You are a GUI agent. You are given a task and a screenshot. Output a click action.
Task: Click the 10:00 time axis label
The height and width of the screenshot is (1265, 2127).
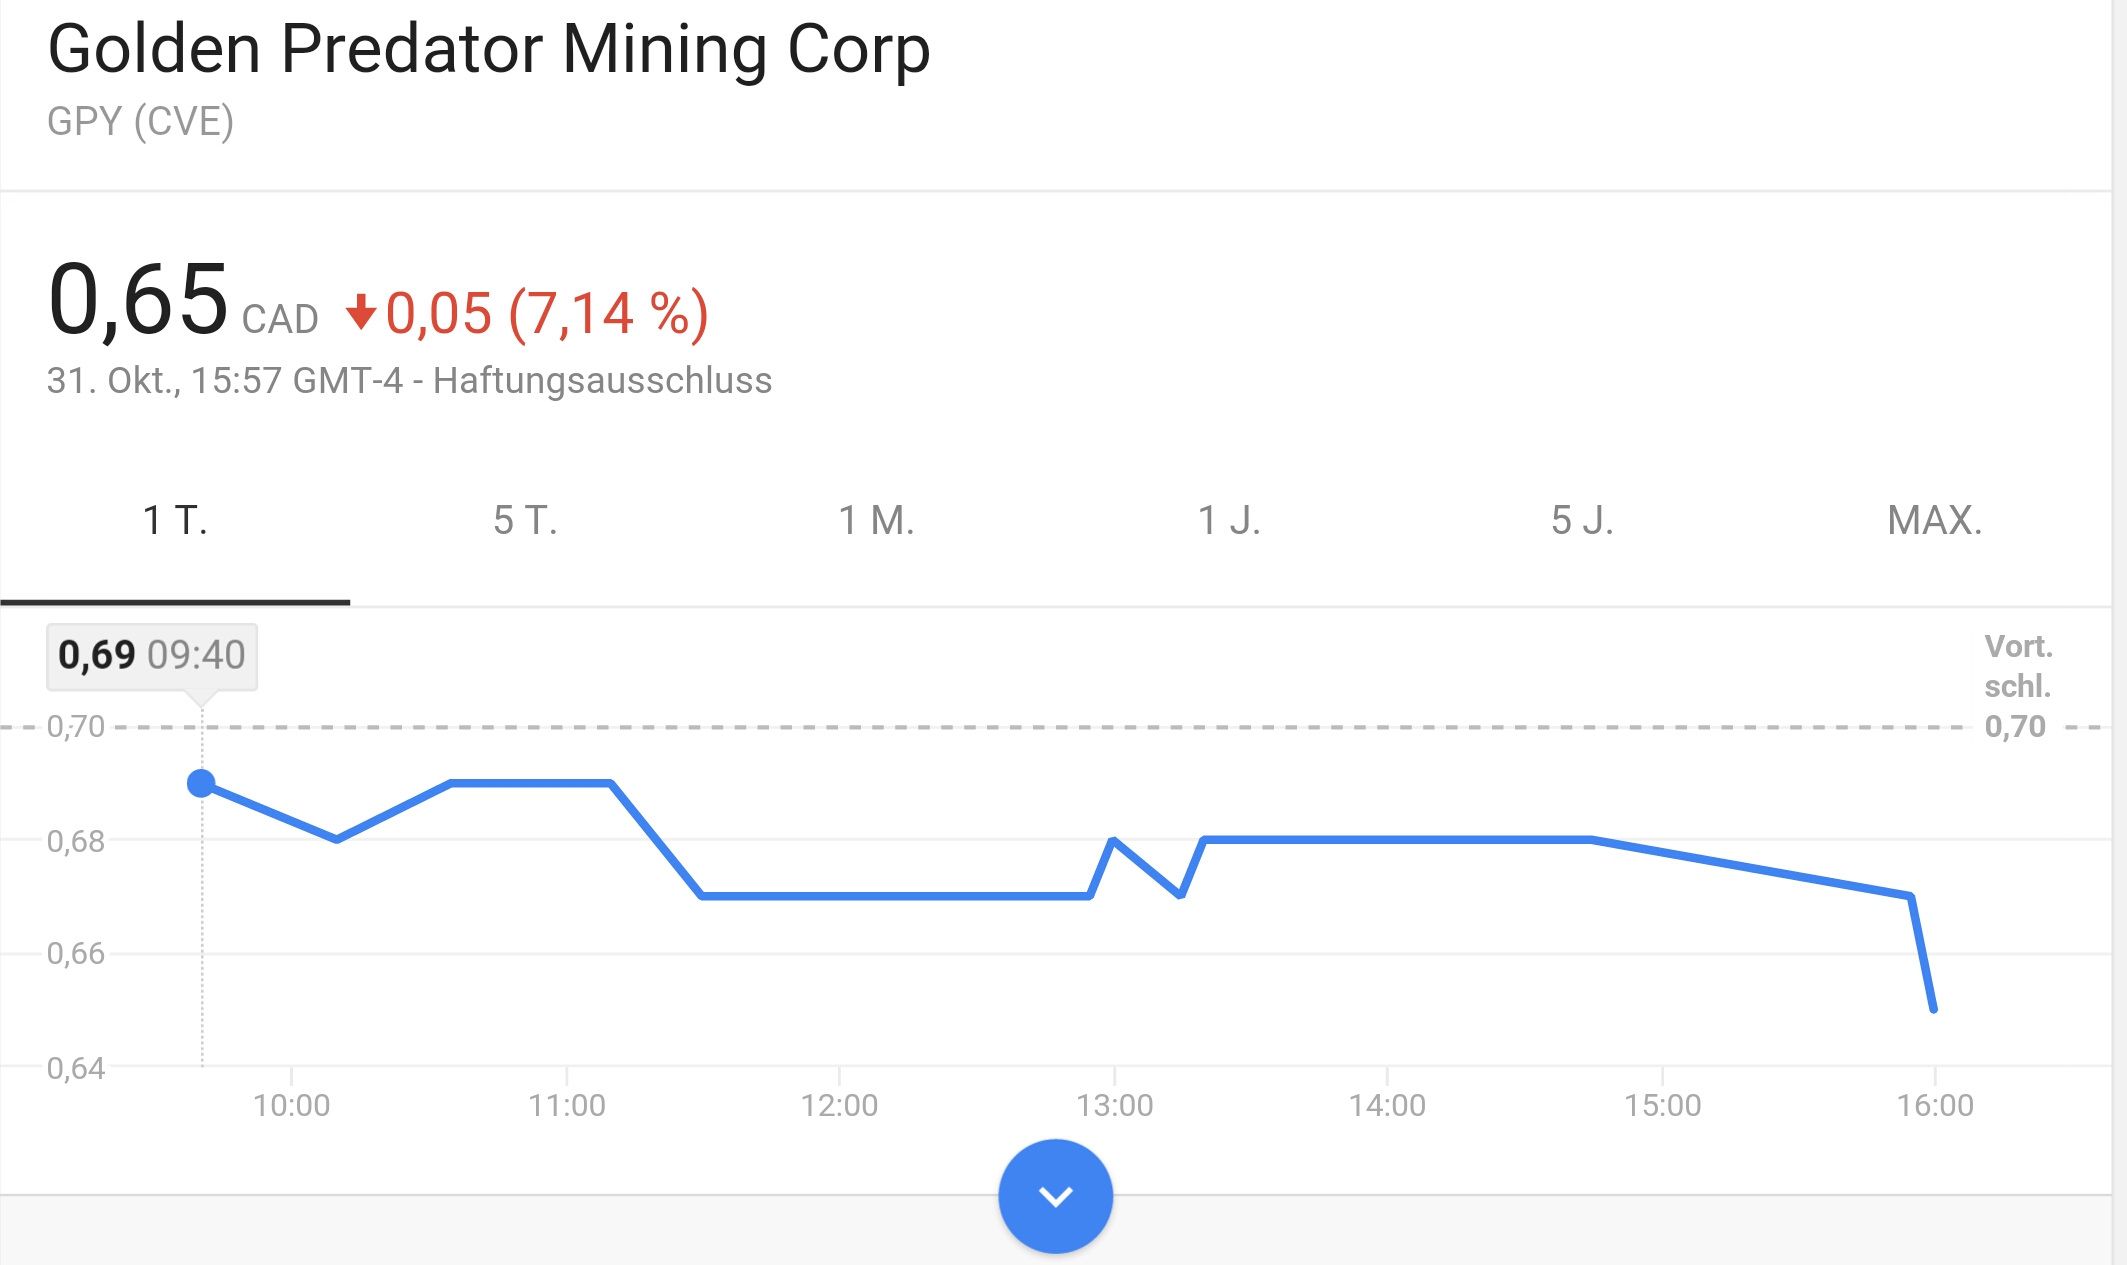pyautogui.click(x=291, y=1105)
